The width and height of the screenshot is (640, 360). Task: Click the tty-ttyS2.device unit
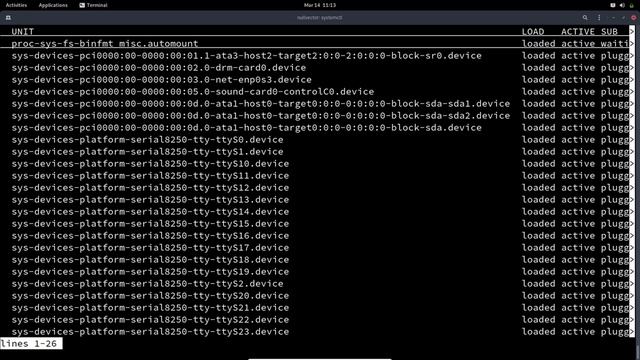pos(147,284)
